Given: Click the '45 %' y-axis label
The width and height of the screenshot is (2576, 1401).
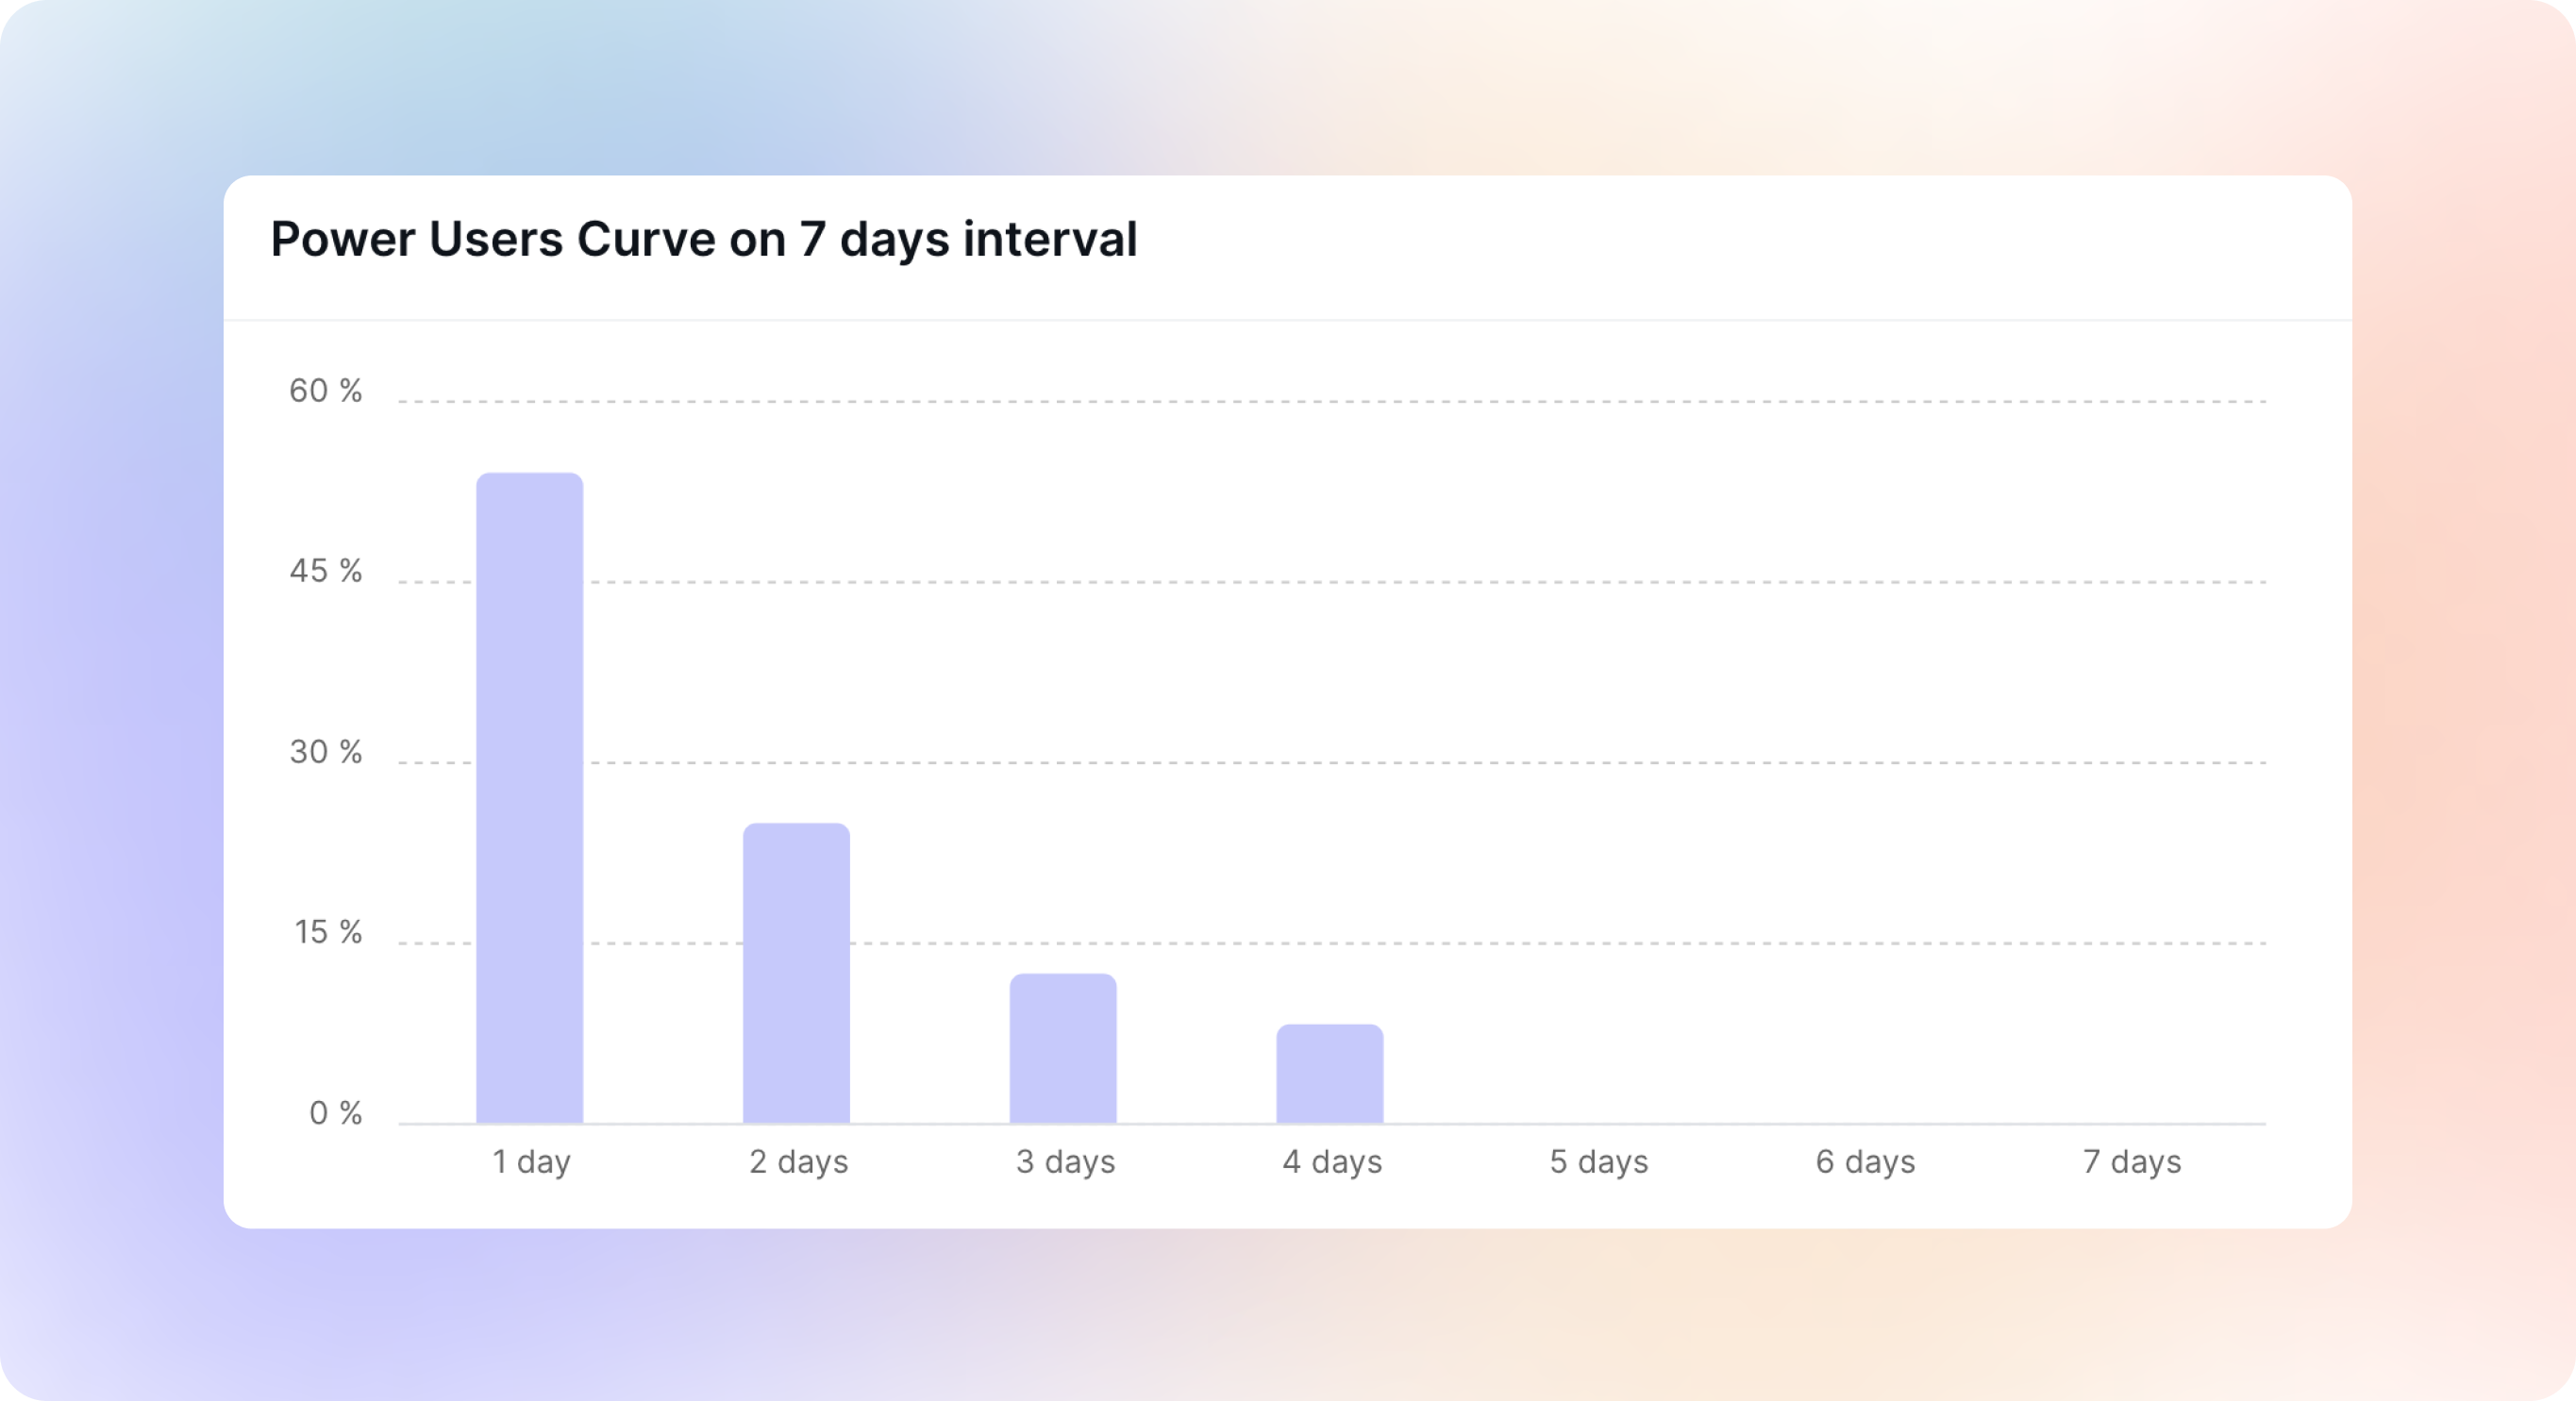Looking at the screenshot, I should (x=326, y=571).
